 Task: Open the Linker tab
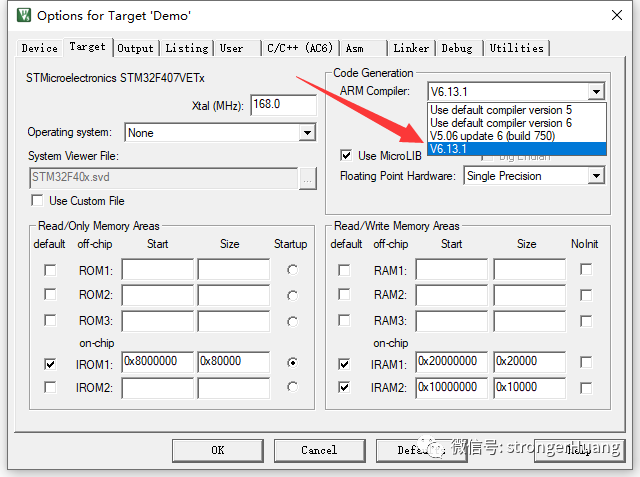point(411,48)
